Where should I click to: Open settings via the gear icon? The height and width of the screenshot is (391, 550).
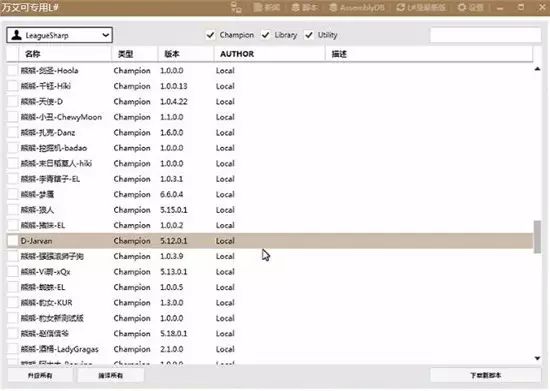[x=462, y=7]
